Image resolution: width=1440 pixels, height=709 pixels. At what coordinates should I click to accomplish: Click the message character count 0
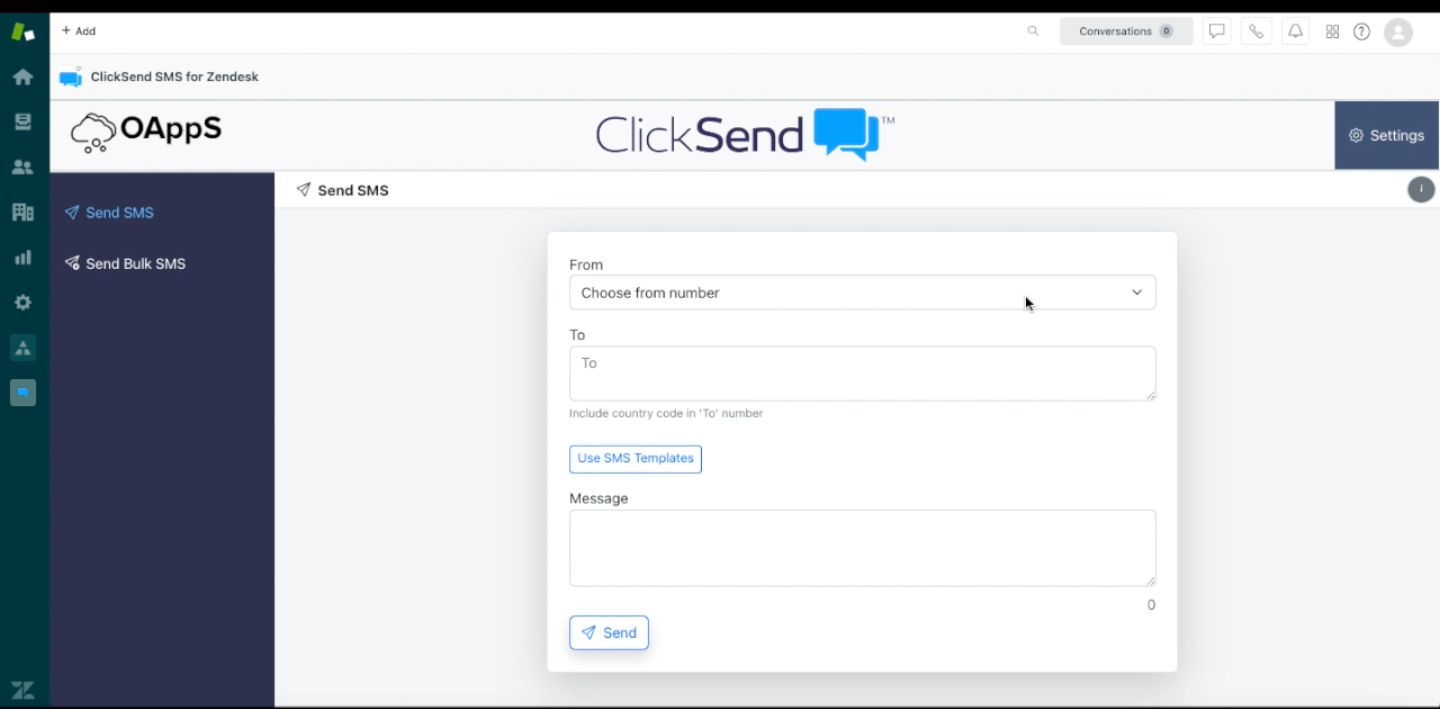(1151, 605)
